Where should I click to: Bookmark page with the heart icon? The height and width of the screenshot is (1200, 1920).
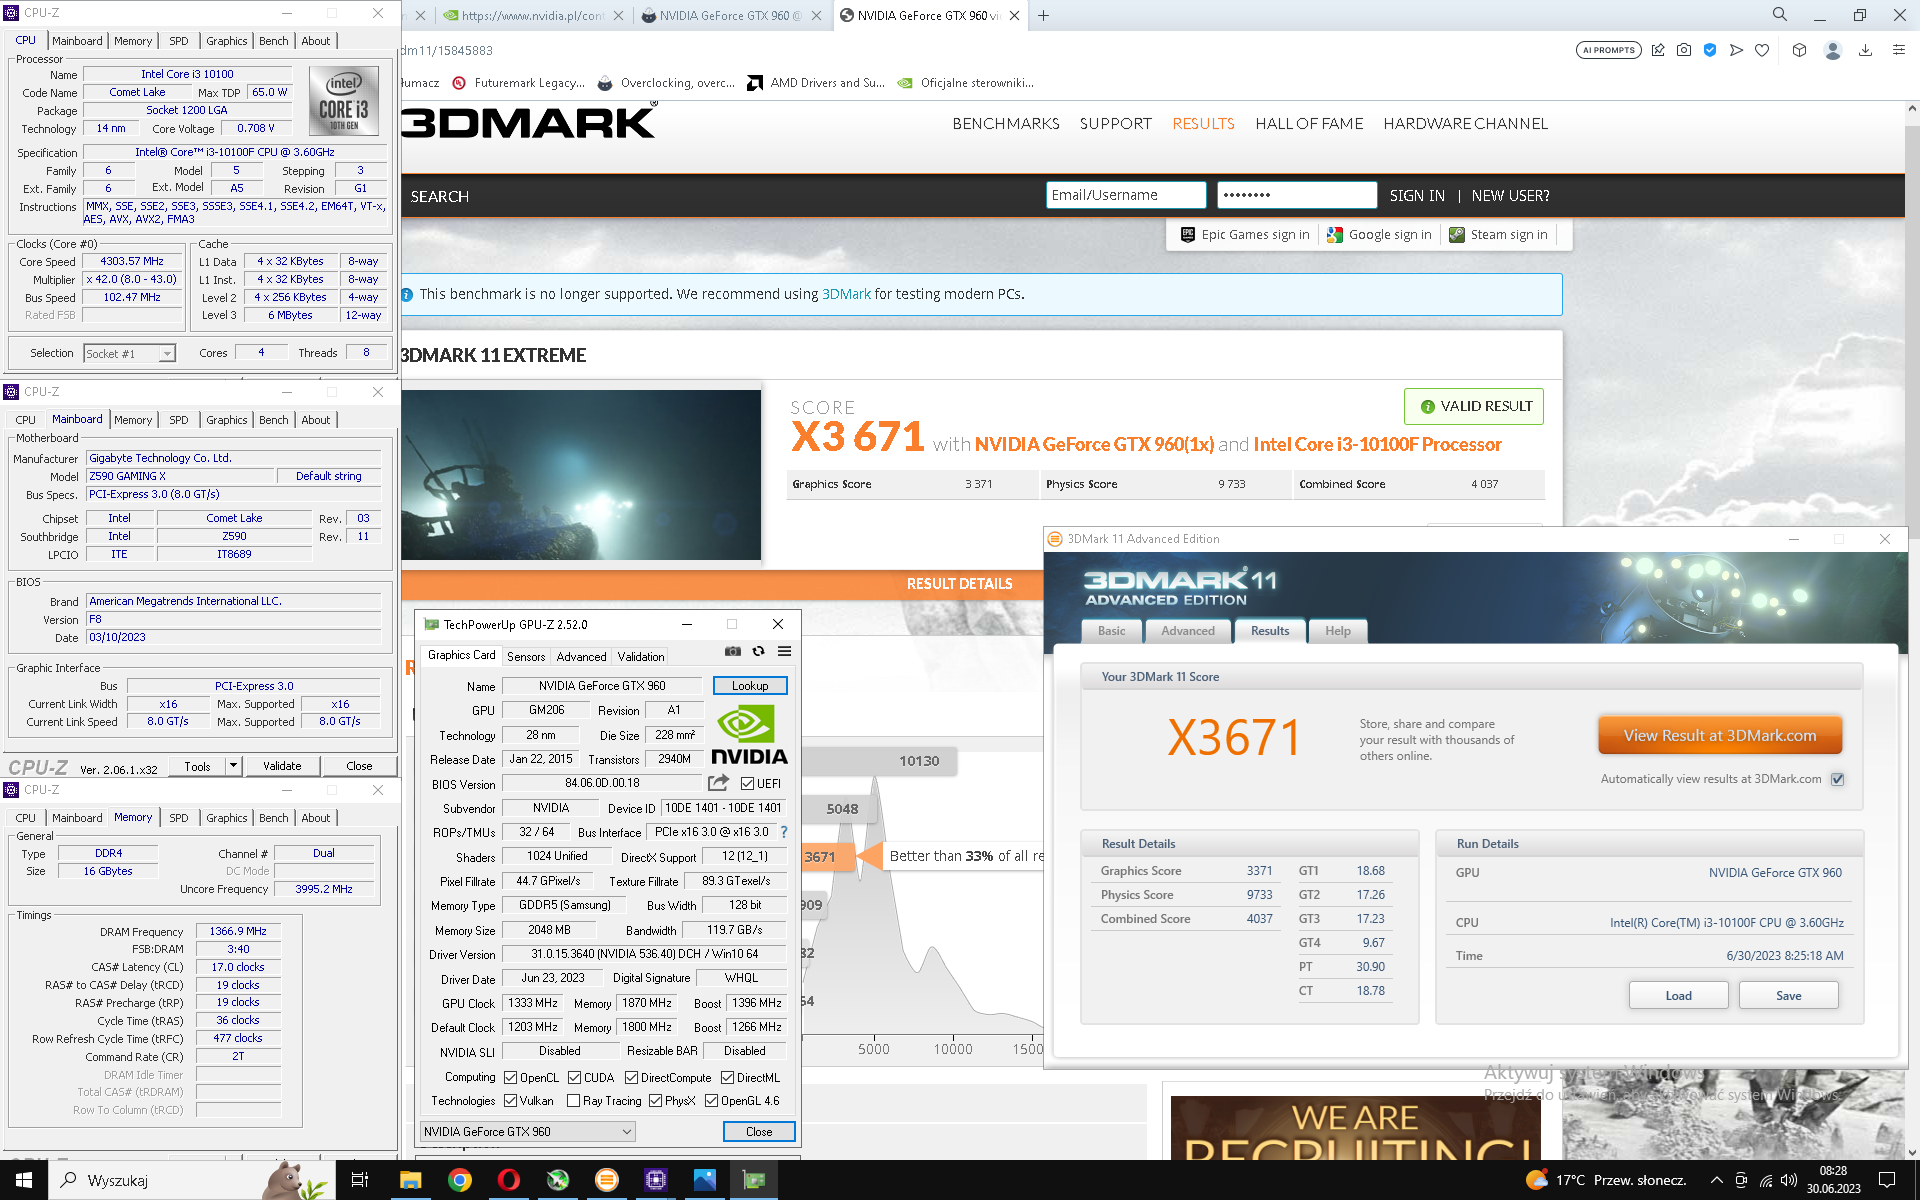click(1762, 50)
